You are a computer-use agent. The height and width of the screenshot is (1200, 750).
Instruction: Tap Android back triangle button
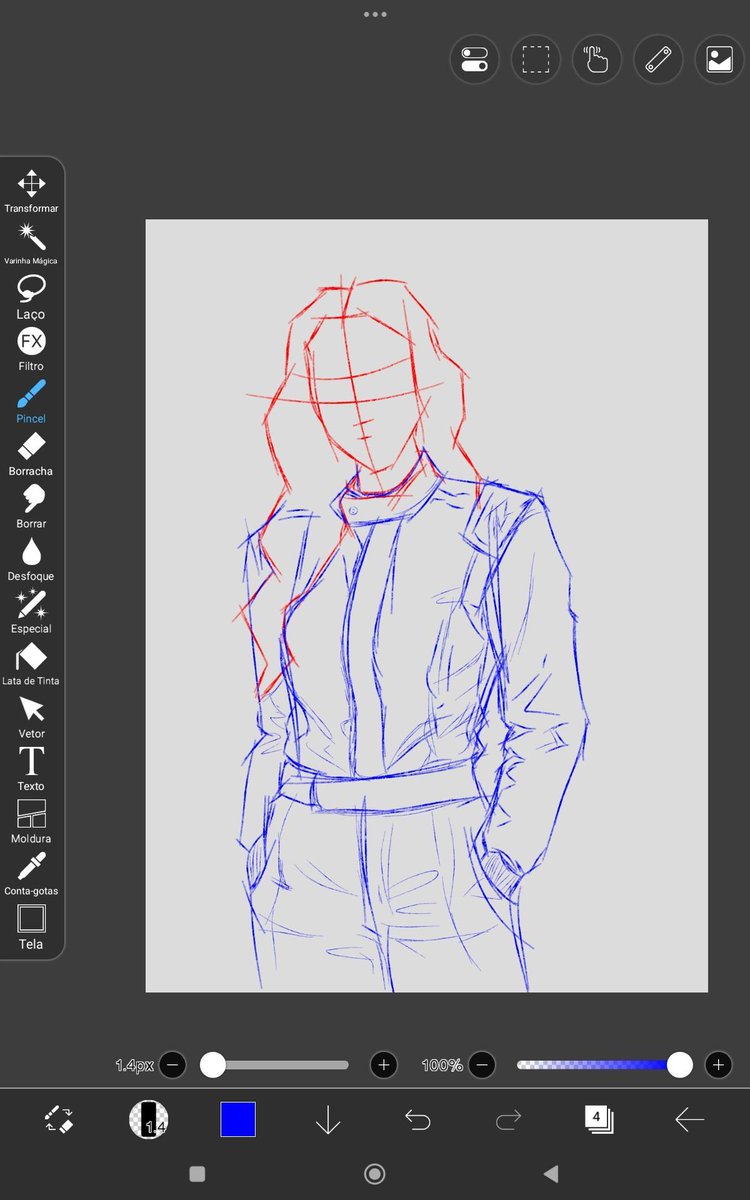coord(550,1174)
